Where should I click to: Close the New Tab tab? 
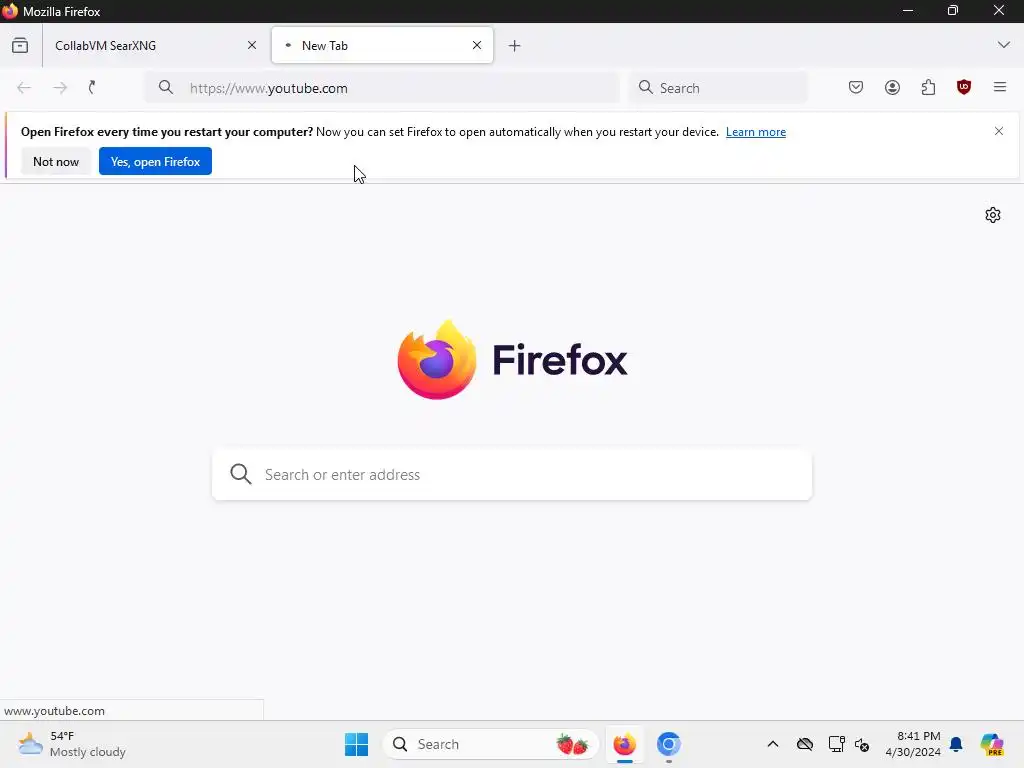click(477, 46)
